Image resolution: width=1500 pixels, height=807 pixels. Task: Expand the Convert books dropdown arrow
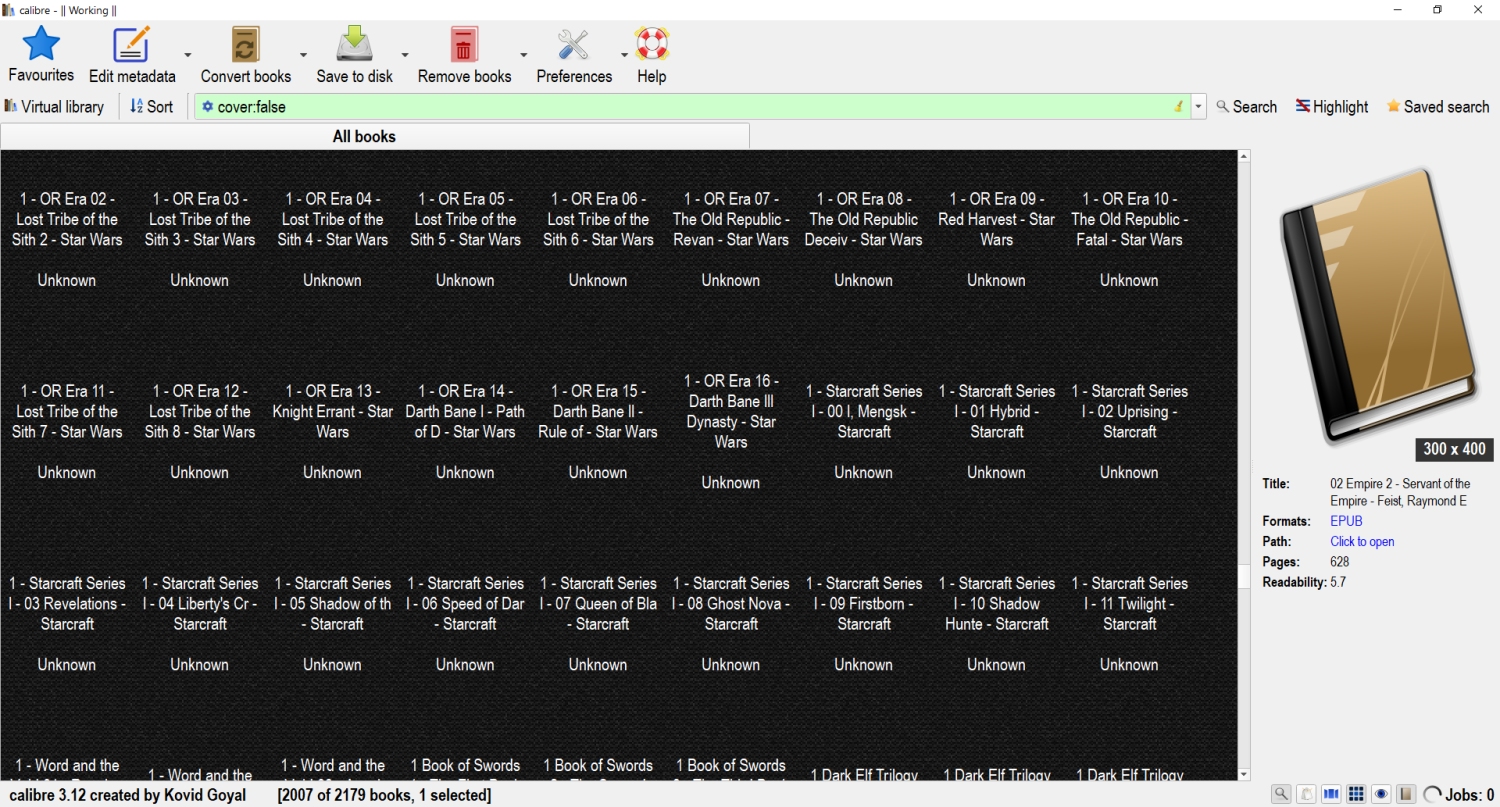[303, 55]
